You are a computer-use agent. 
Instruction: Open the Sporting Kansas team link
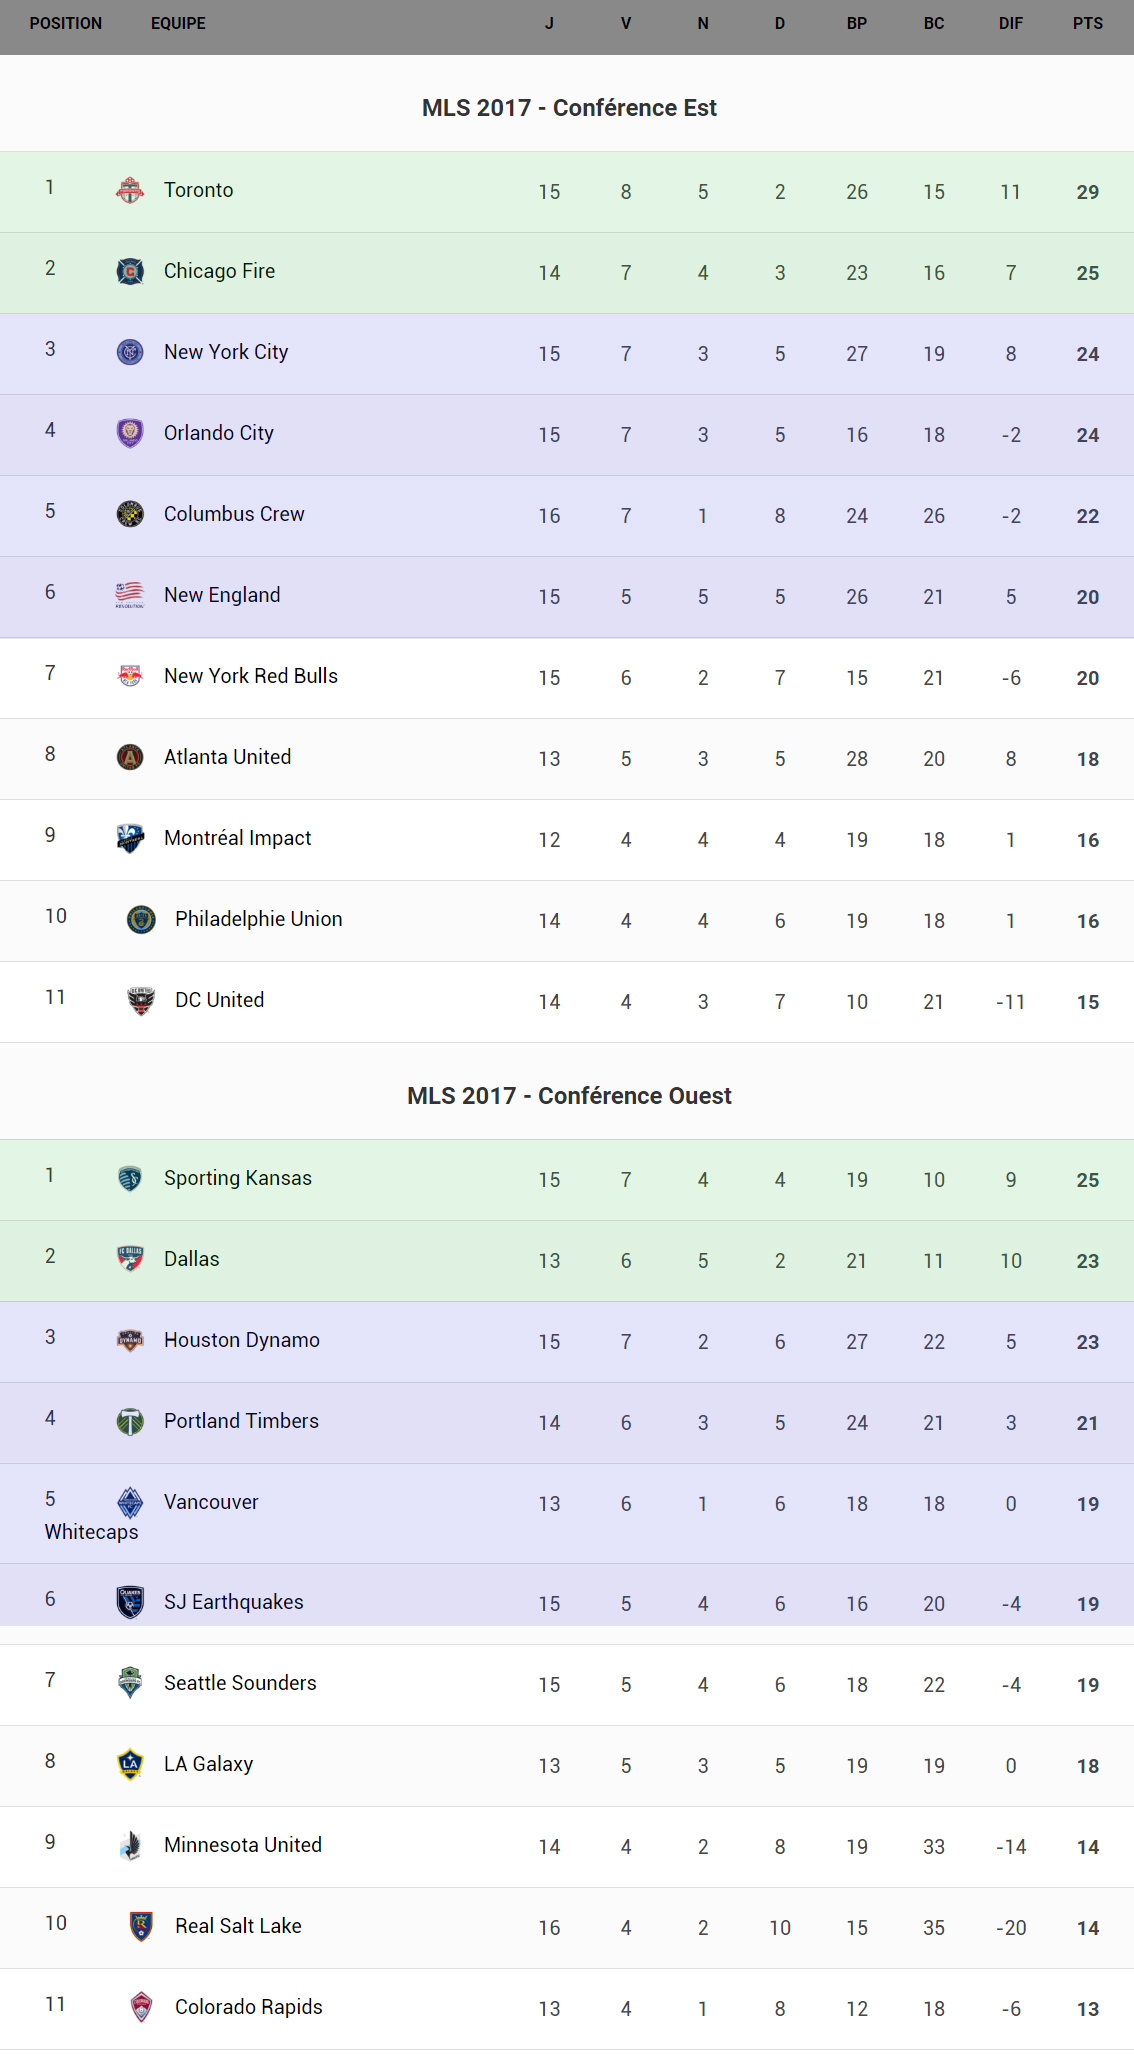[238, 1178]
